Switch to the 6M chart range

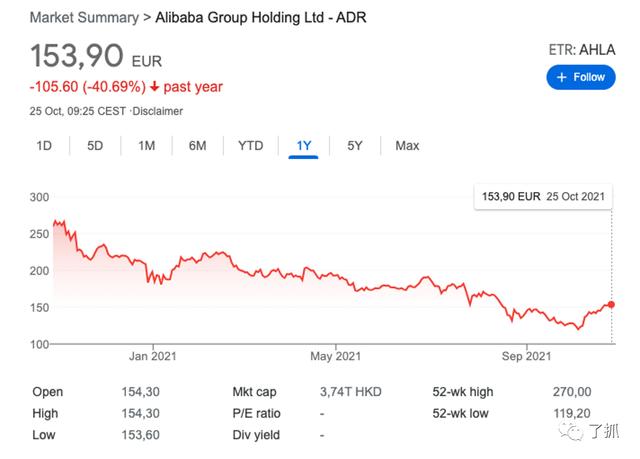pos(197,146)
